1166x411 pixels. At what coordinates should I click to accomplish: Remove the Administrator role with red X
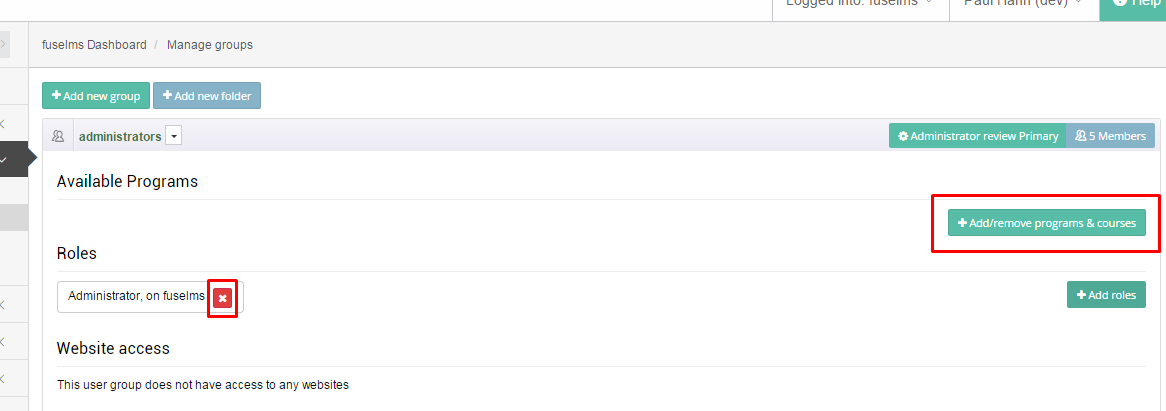coord(222,298)
